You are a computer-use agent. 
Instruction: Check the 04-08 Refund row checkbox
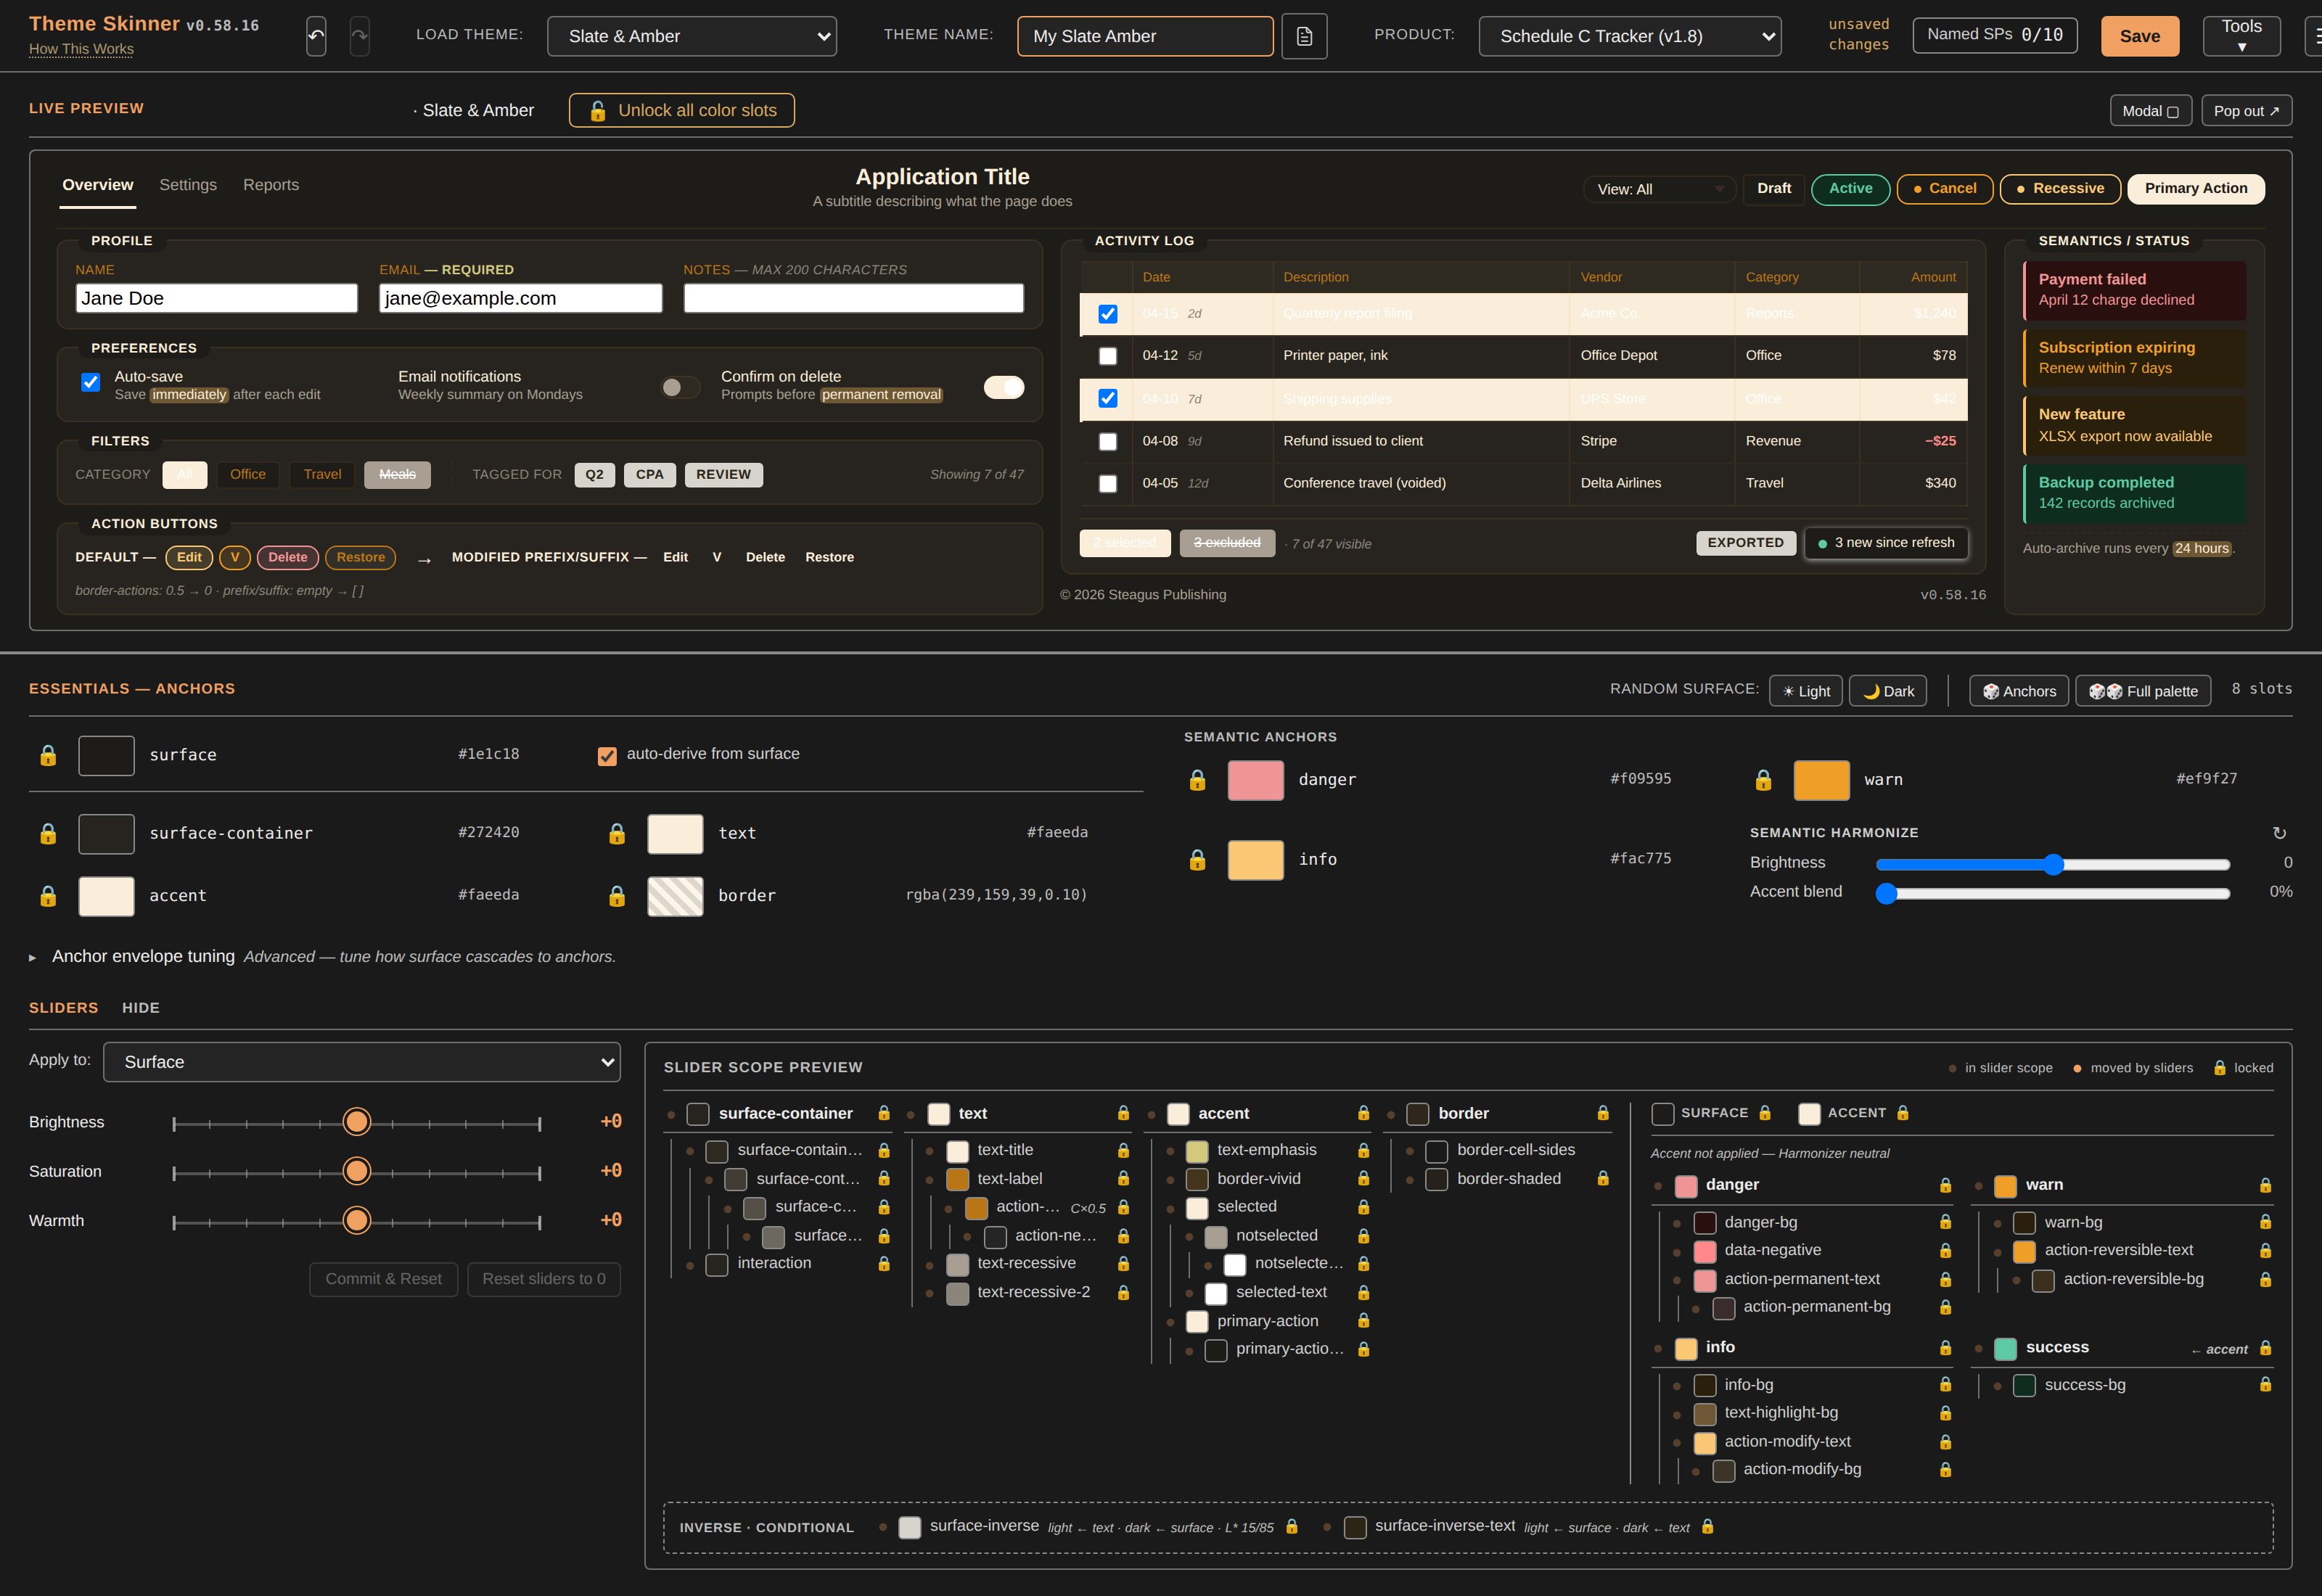[x=1107, y=441]
